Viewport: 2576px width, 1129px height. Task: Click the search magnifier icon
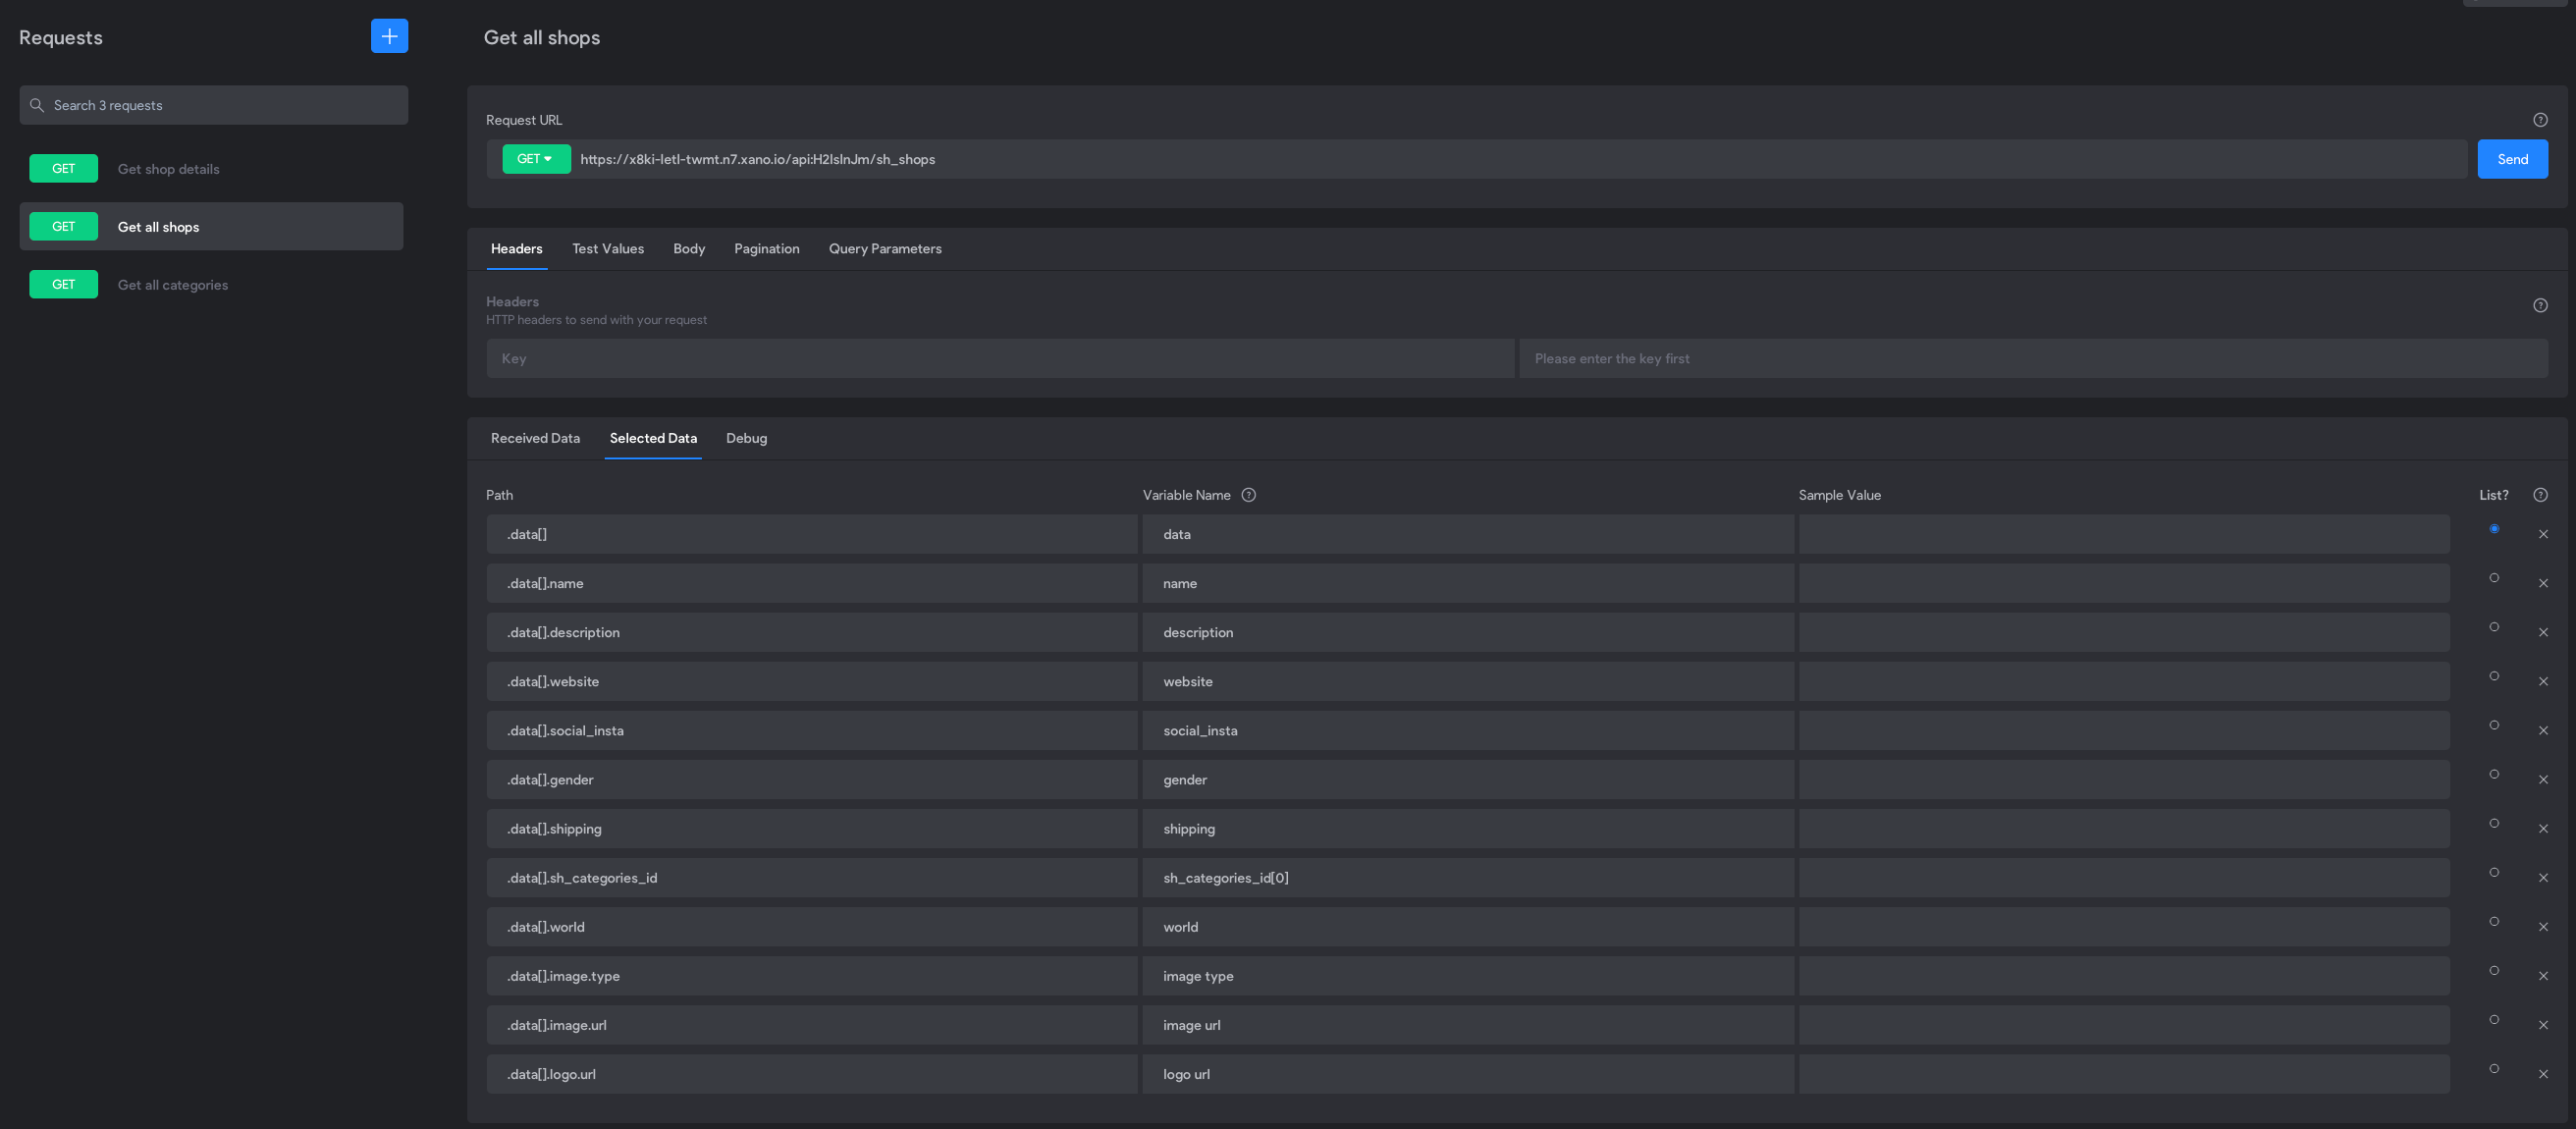coord(37,105)
